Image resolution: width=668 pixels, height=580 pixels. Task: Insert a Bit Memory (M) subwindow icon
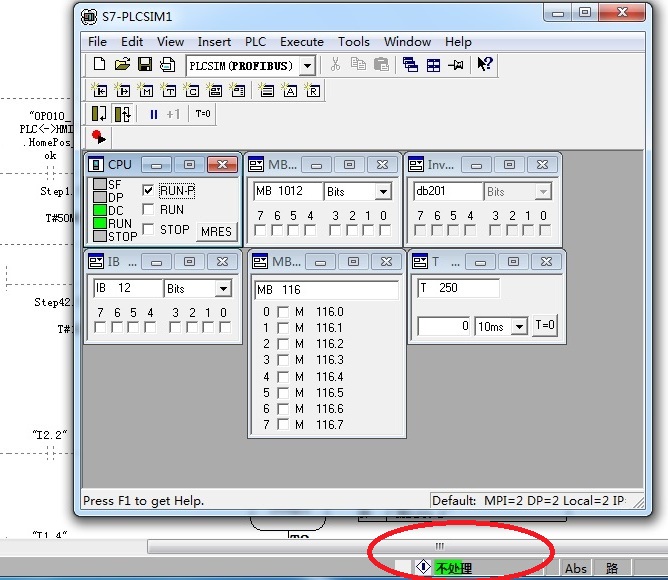pos(145,90)
